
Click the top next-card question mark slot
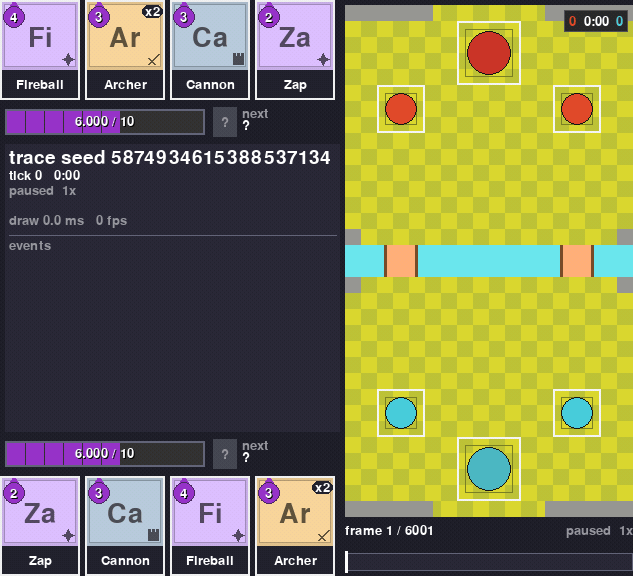coord(225,122)
